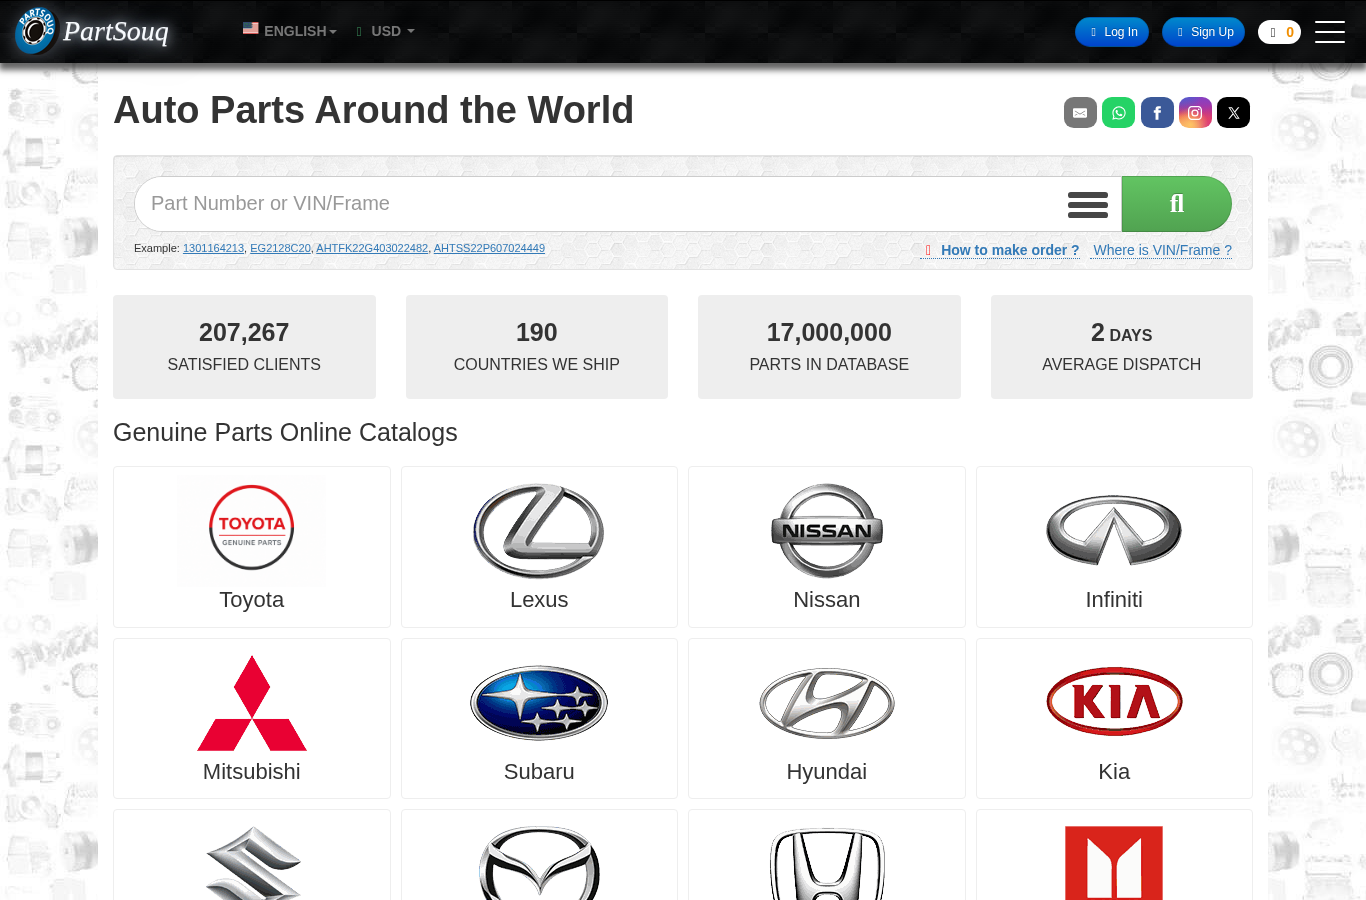The image size is (1366, 900).
Task: Open search options menu inside search bar
Action: click(x=1088, y=204)
